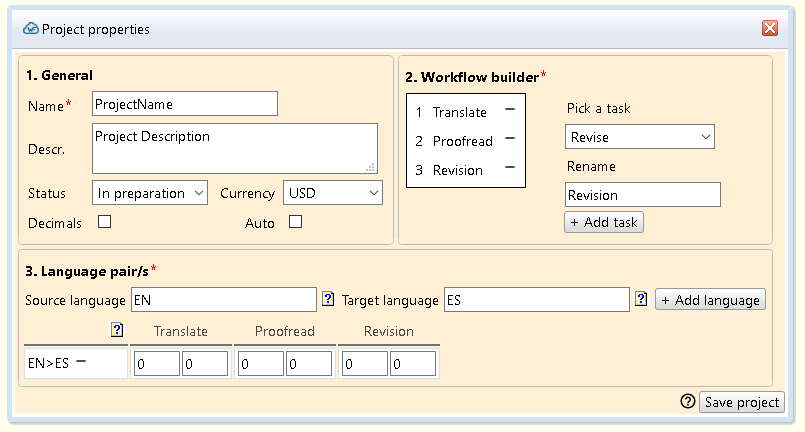Click the help circle beside Save project
The width and height of the screenshot is (805, 432).
(x=687, y=401)
